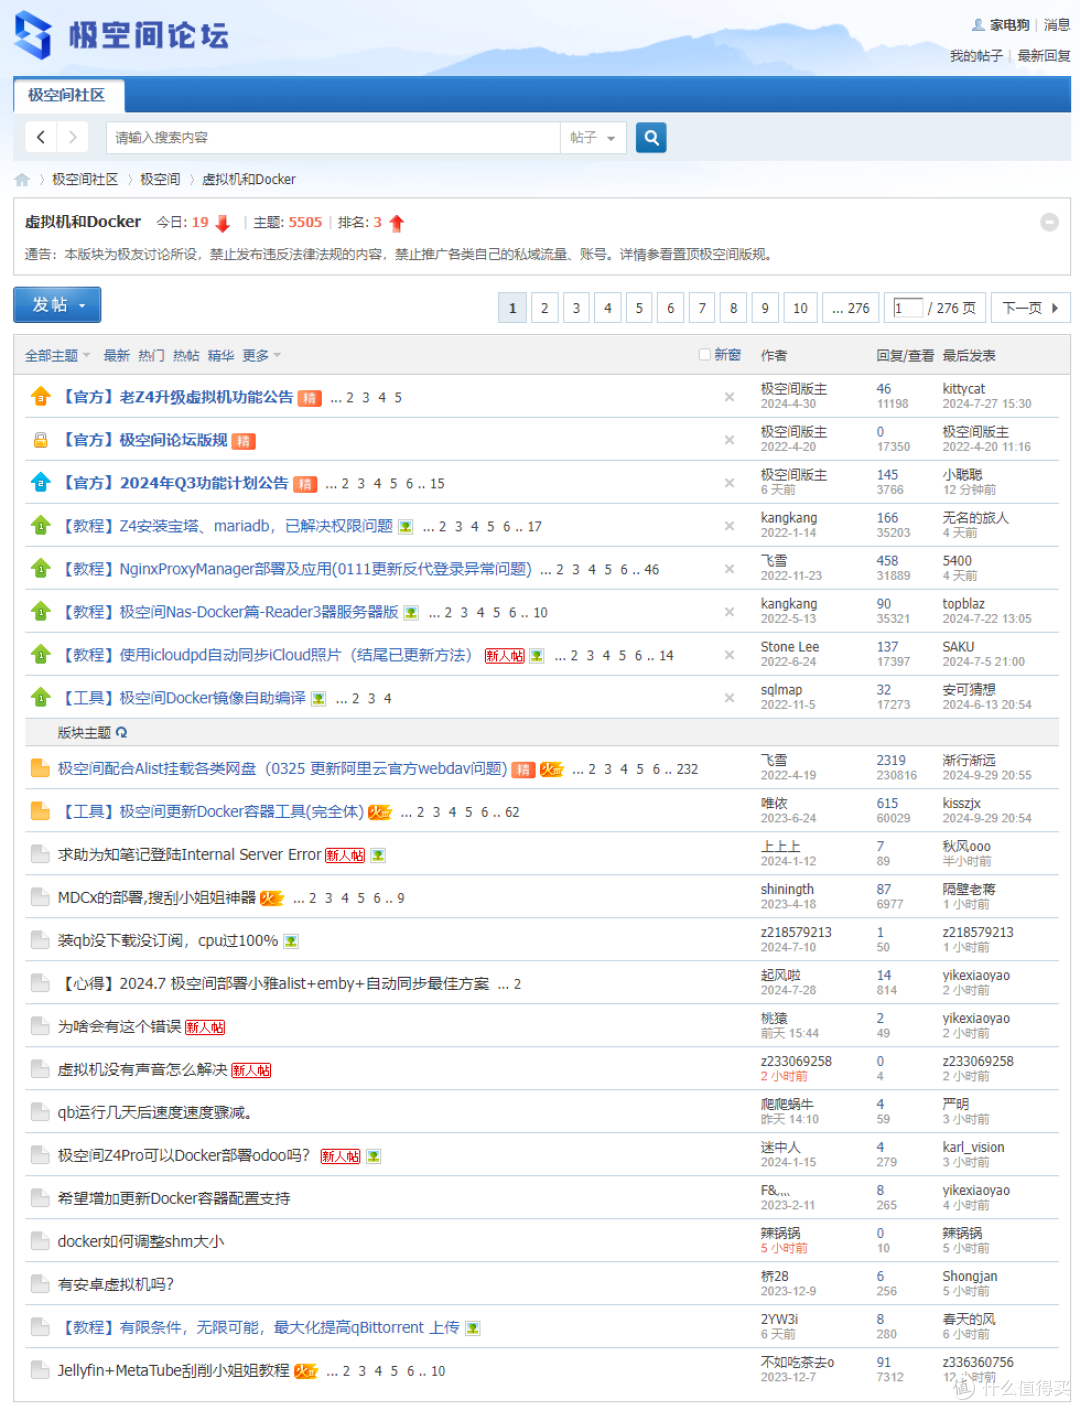Open thread 虚拟机没有声音怎么解决
This screenshot has width=1080, height=1410.
pyautogui.click(x=142, y=1069)
